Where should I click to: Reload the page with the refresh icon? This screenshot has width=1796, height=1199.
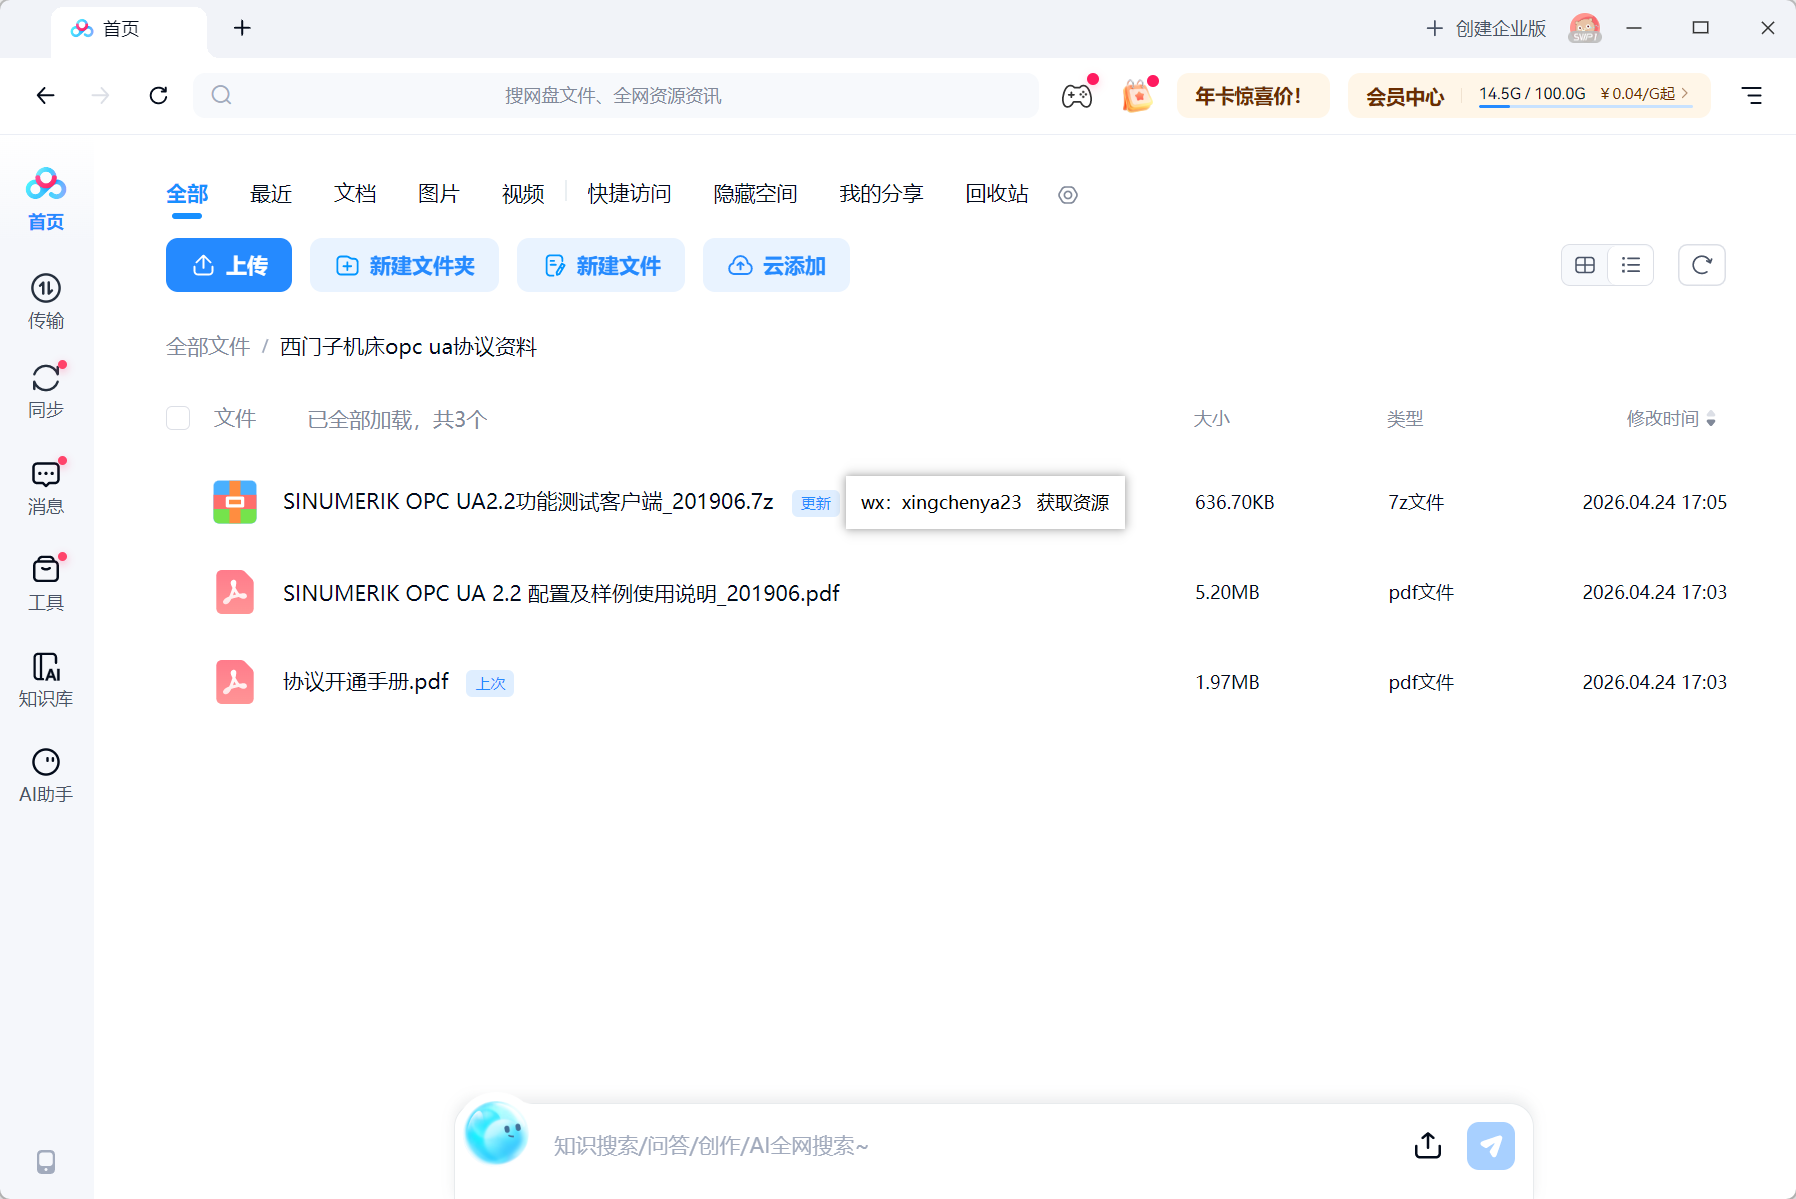point(158,95)
